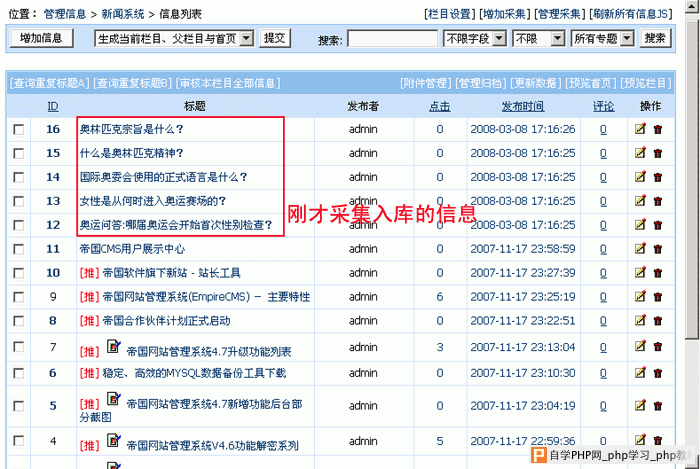Edit the row with ID 11
Image resolution: width=700 pixels, height=469 pixels.
[x=640, y=249]
